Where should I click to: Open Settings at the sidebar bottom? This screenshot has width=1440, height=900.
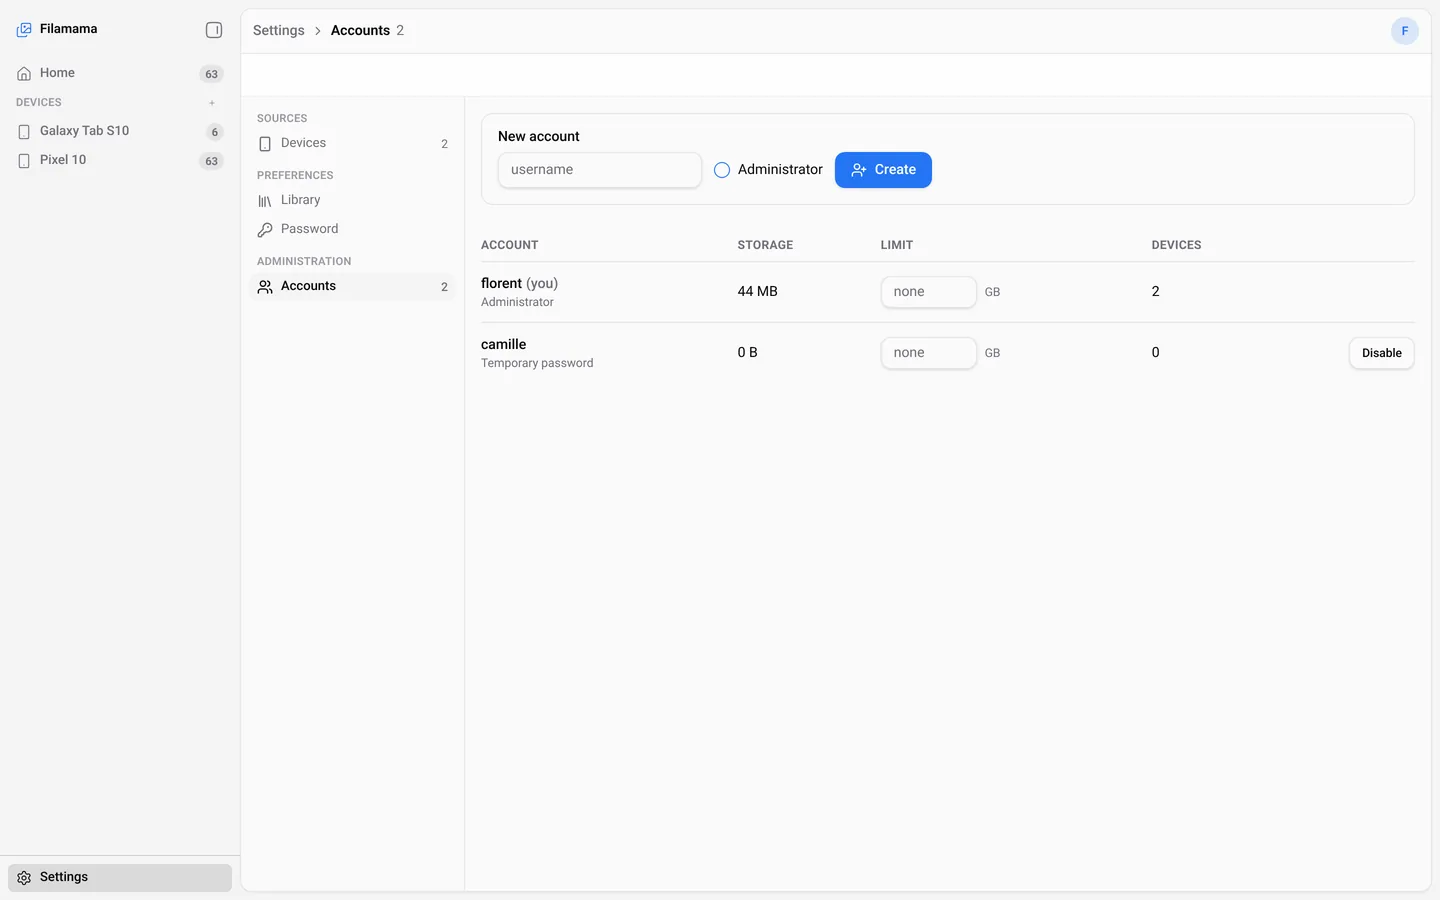[120, 877]
